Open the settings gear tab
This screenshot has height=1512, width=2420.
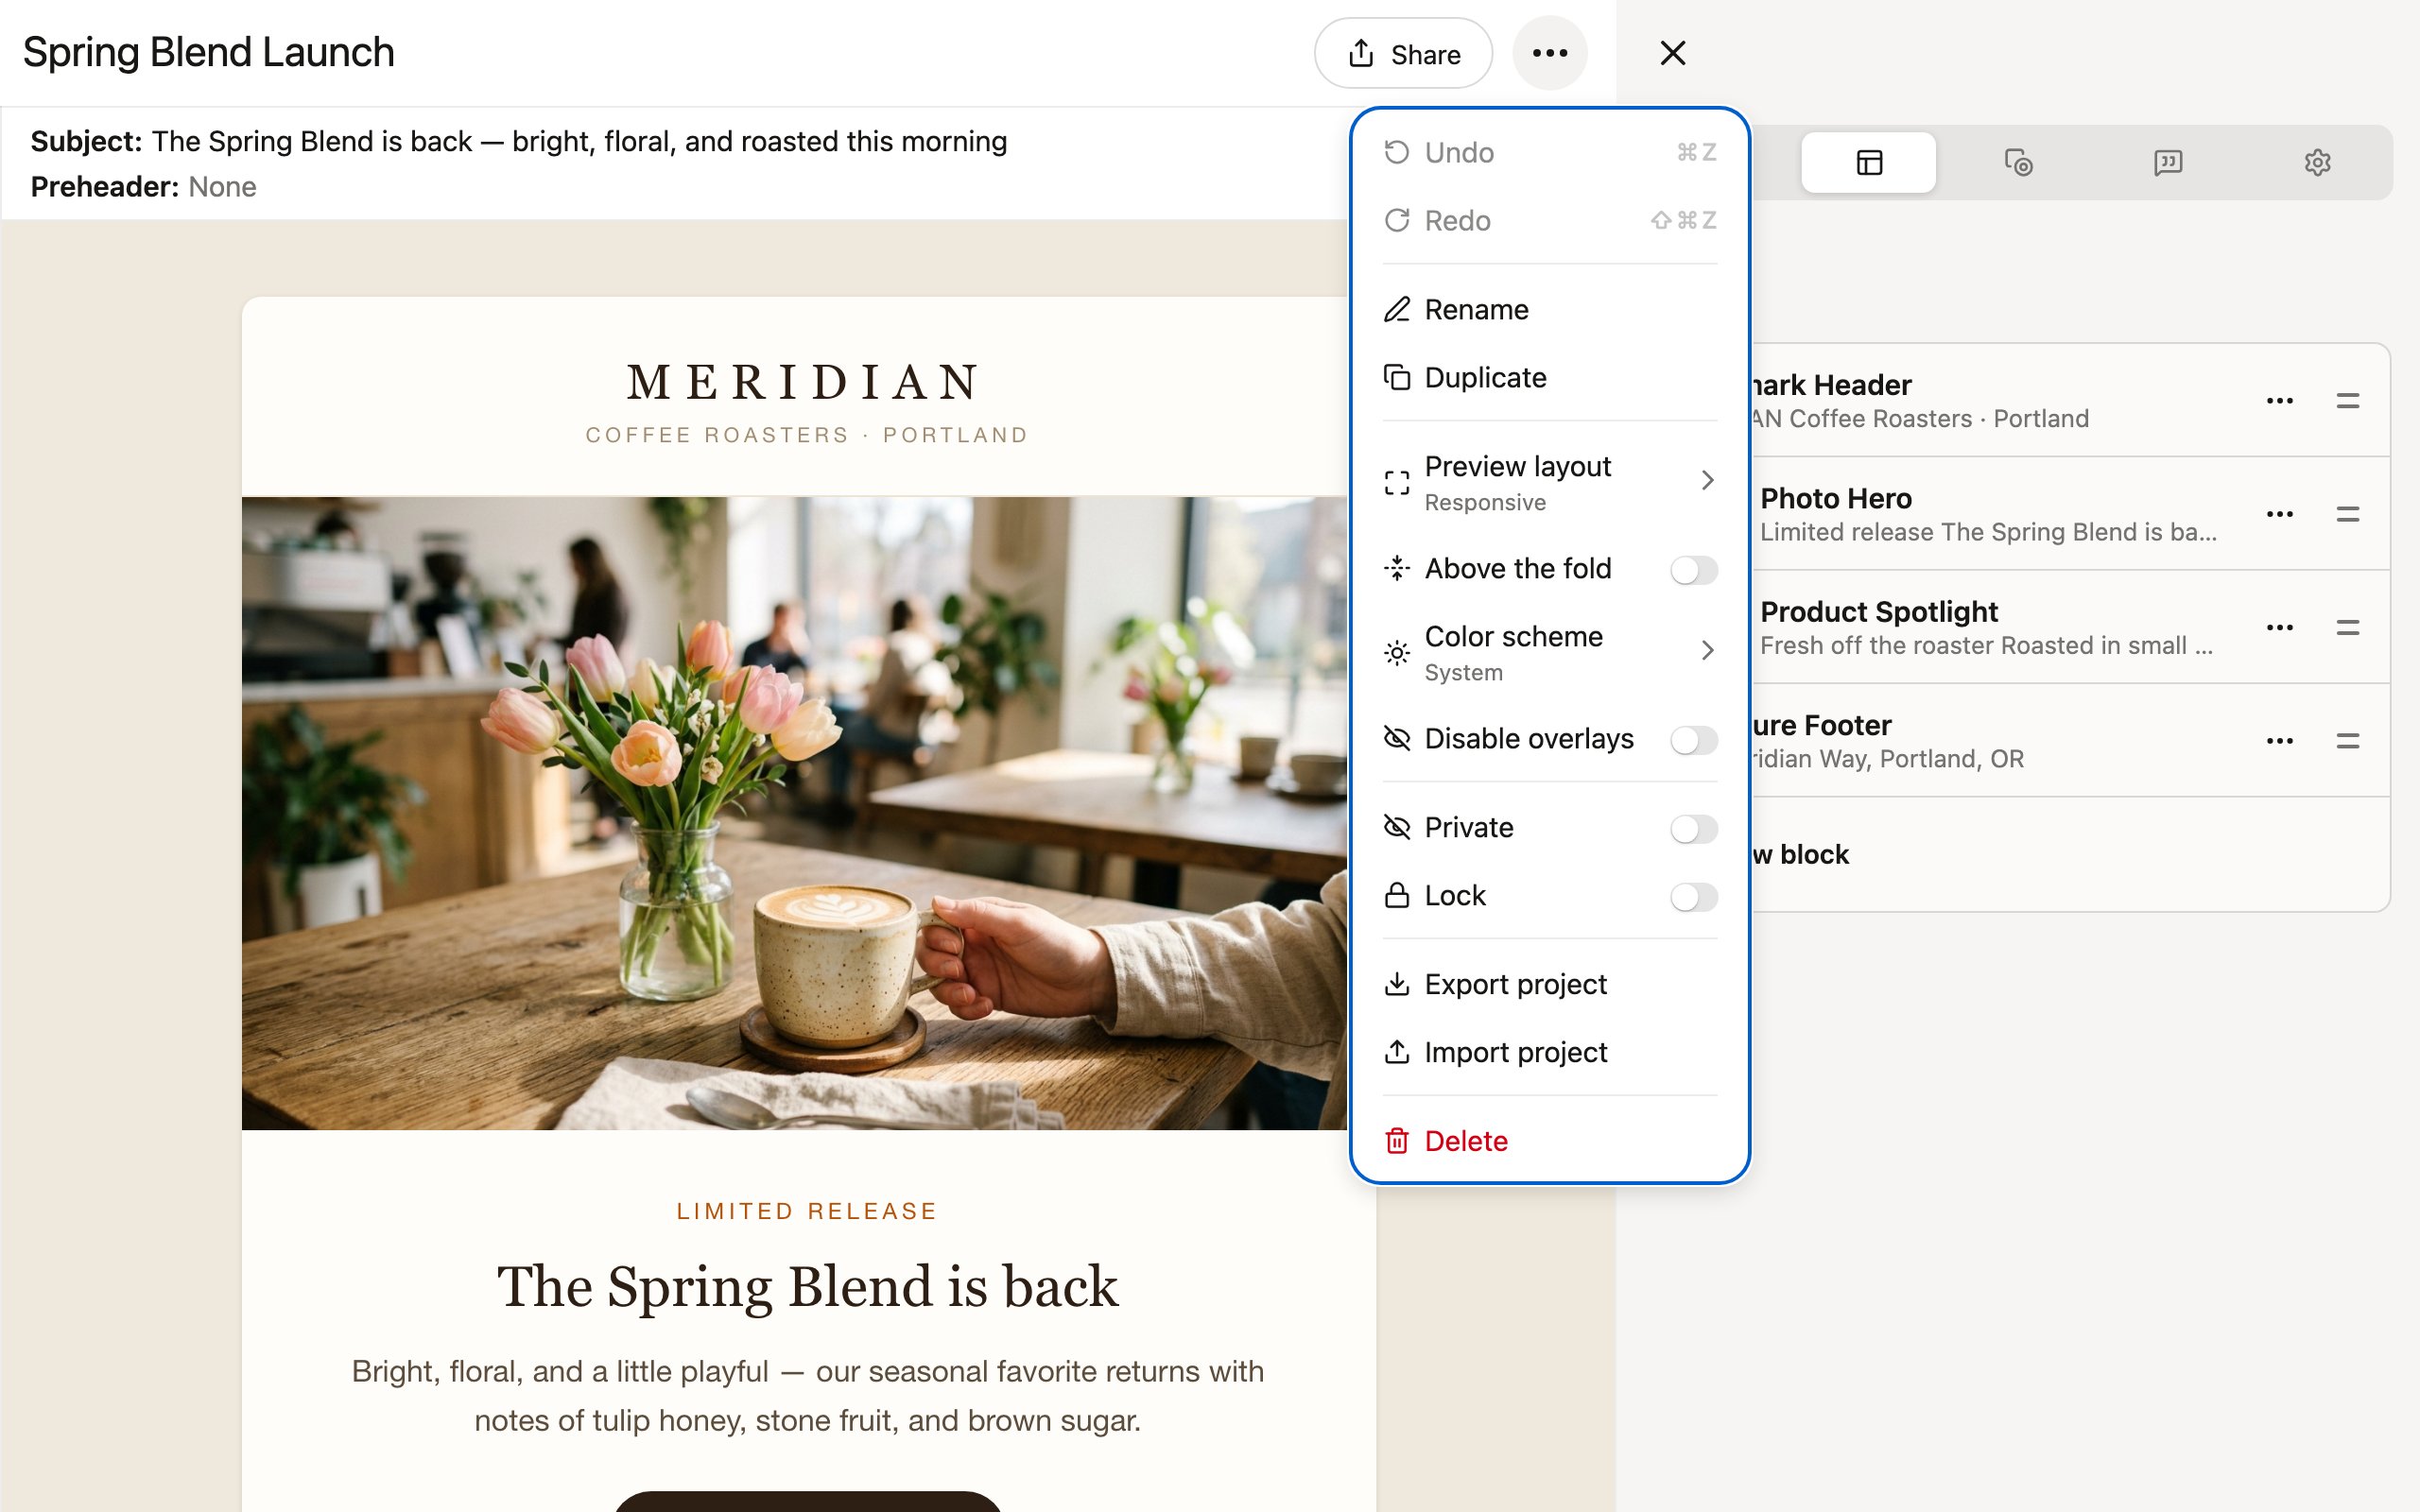pyautogui.click(x=2317, y=162)
